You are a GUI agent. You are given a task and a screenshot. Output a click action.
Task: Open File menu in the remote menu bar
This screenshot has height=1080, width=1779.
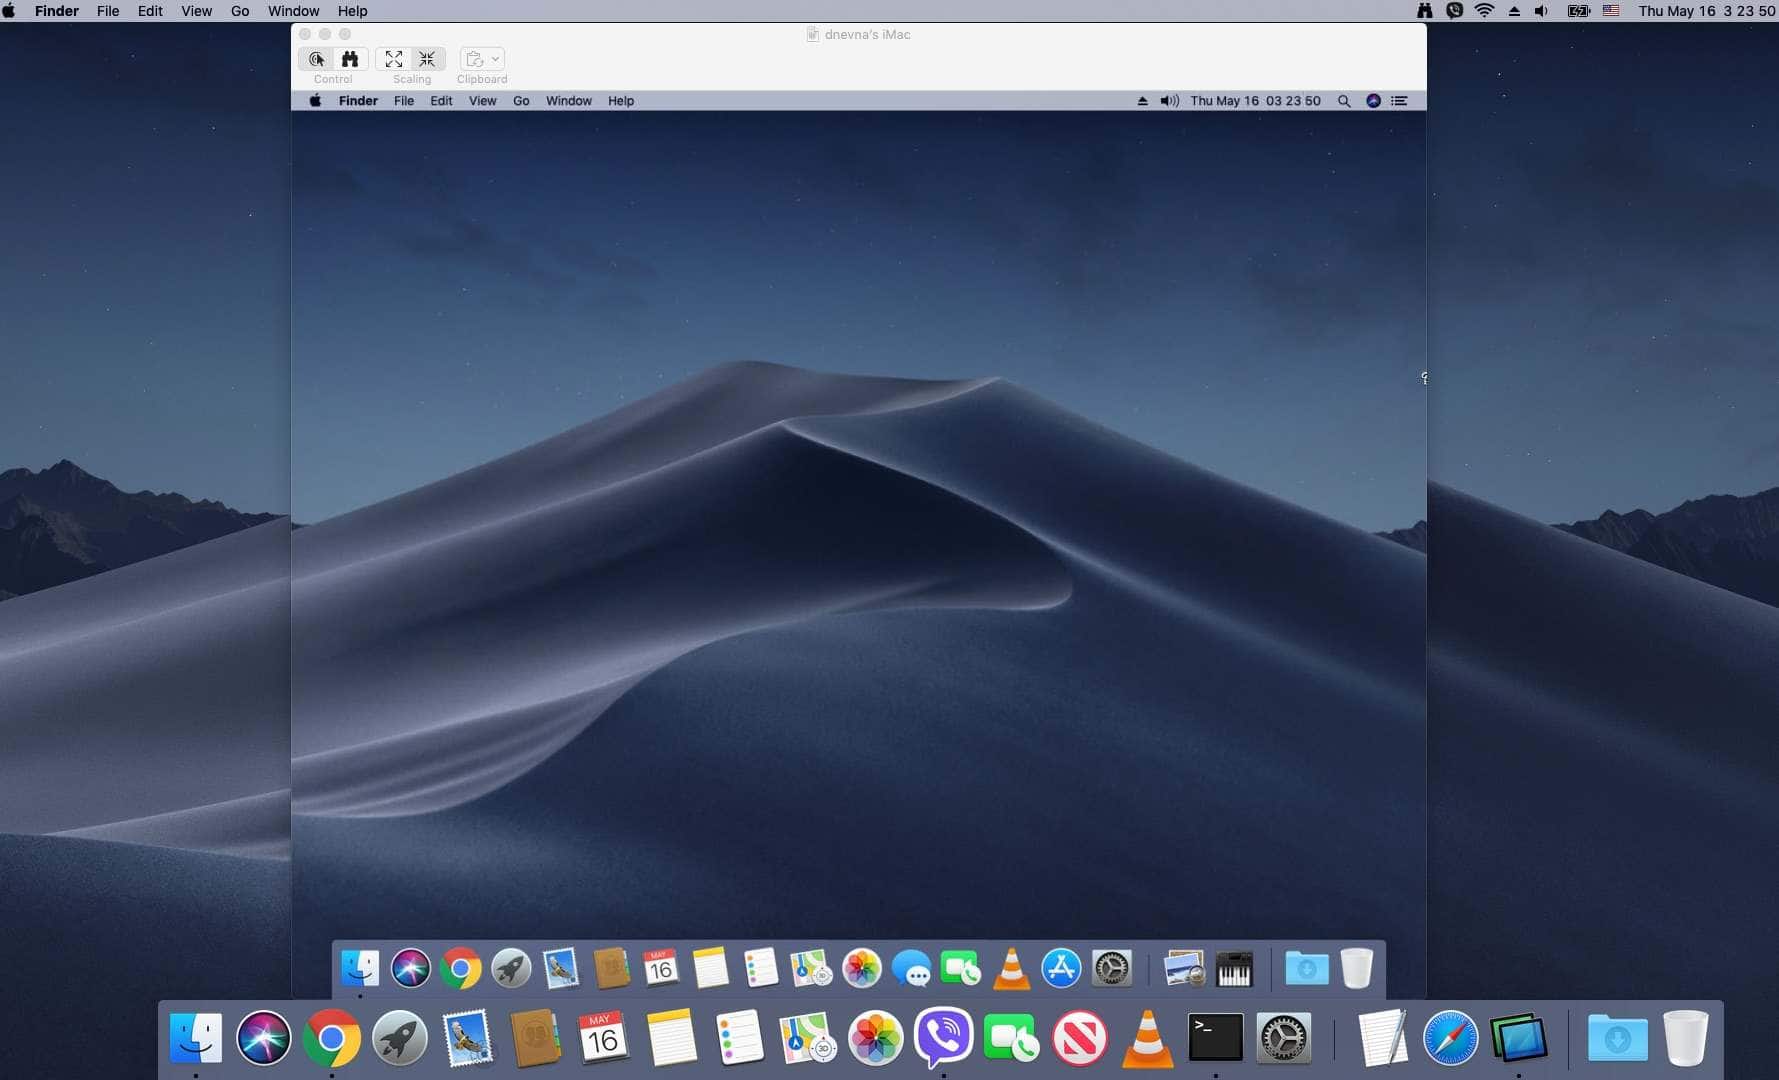tap(404, 101)
